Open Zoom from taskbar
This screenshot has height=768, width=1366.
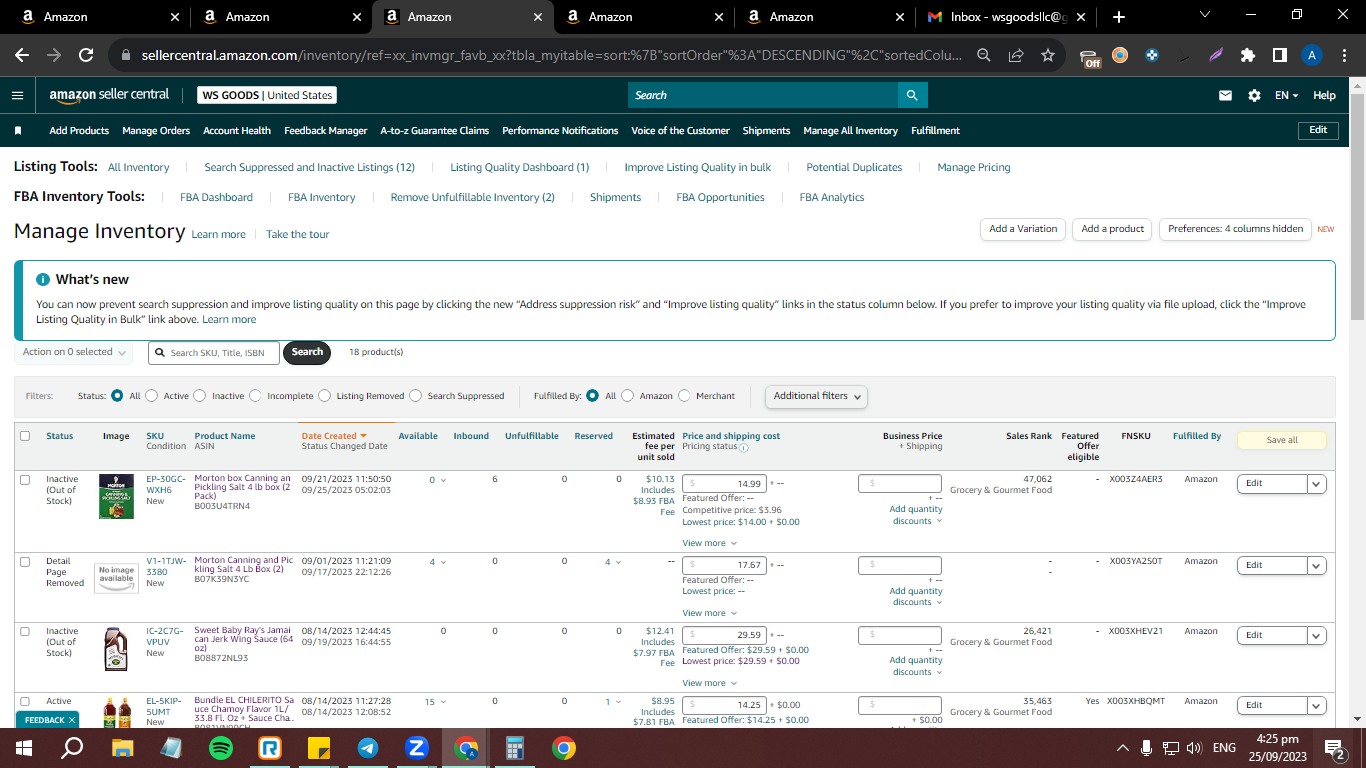tap(417, 747)
